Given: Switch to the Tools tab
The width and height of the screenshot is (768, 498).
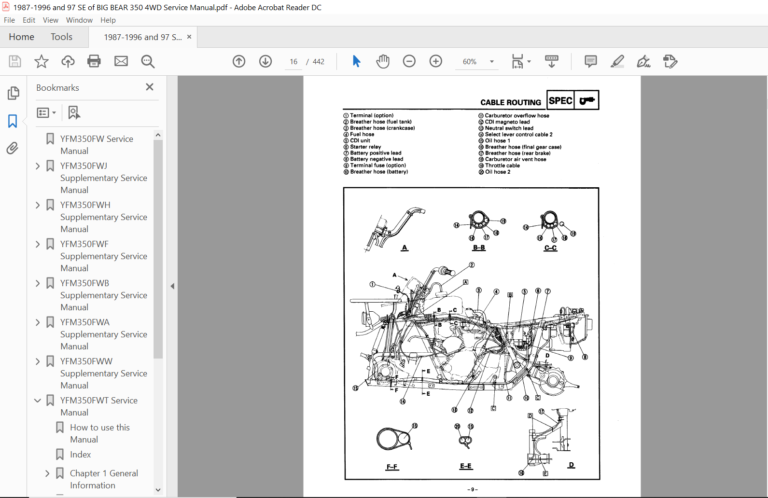Looking at the screenshot, I should click(61, 37).
